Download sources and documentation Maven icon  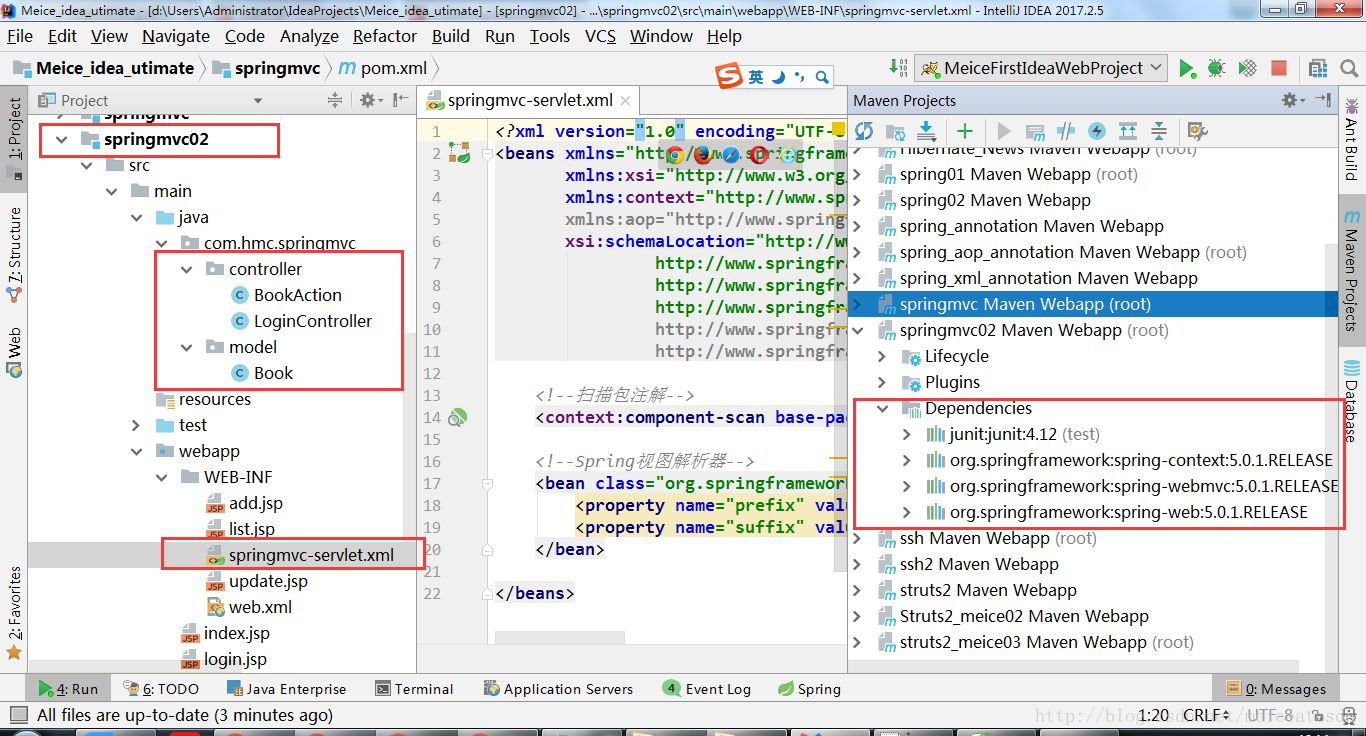[x=926, y=131]
